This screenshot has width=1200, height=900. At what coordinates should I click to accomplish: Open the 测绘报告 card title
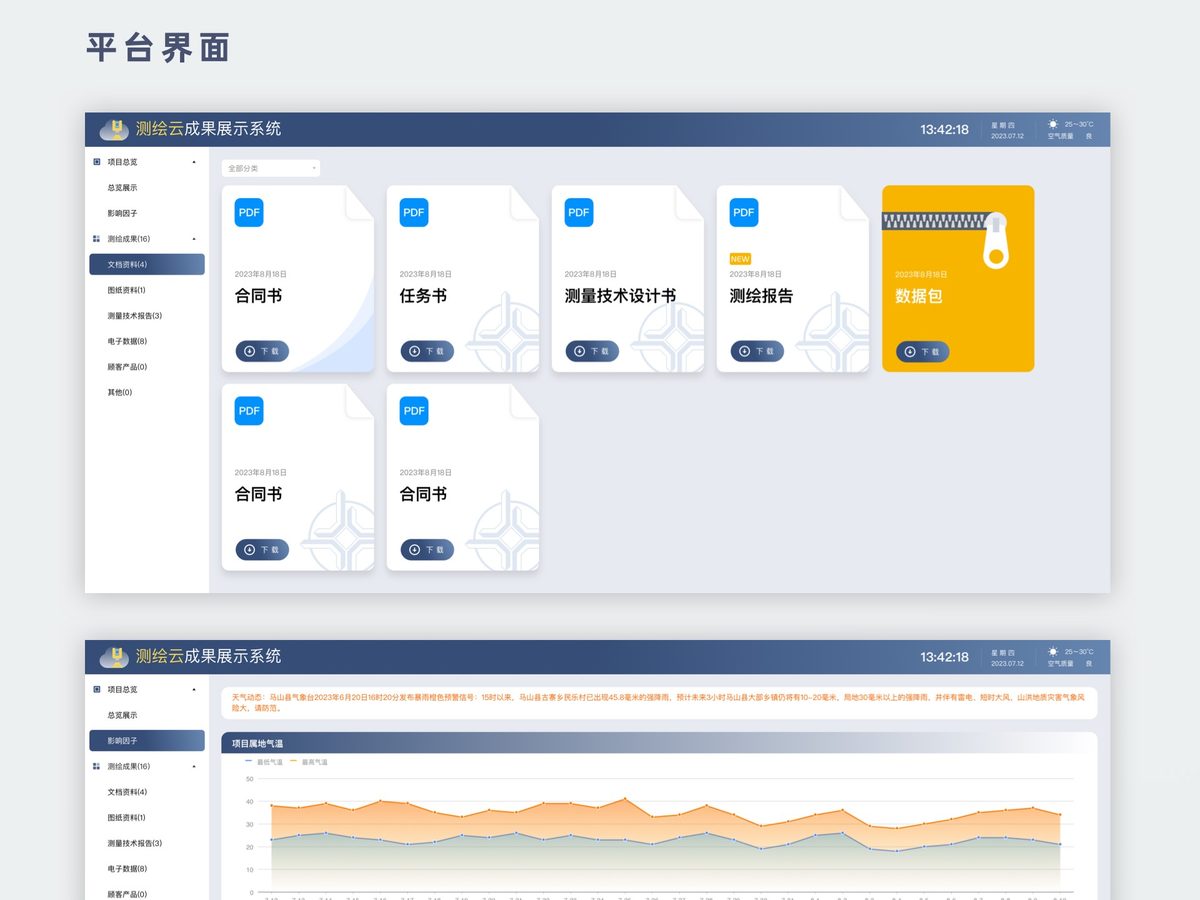pyautogui.click(x=761, y=296)
